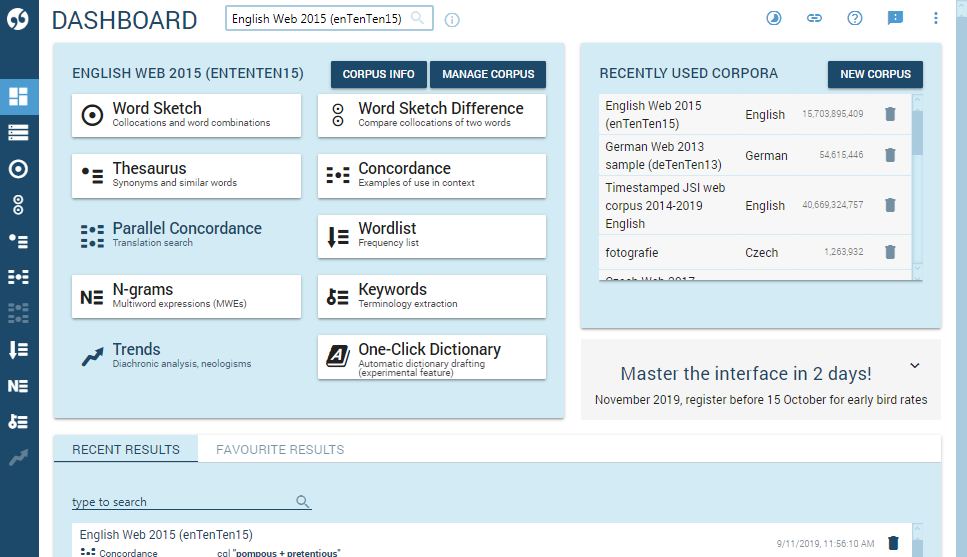This screenshot has height=557, width=967.
Task: Expand the Master the interface banner
Action: pos(914,366)
